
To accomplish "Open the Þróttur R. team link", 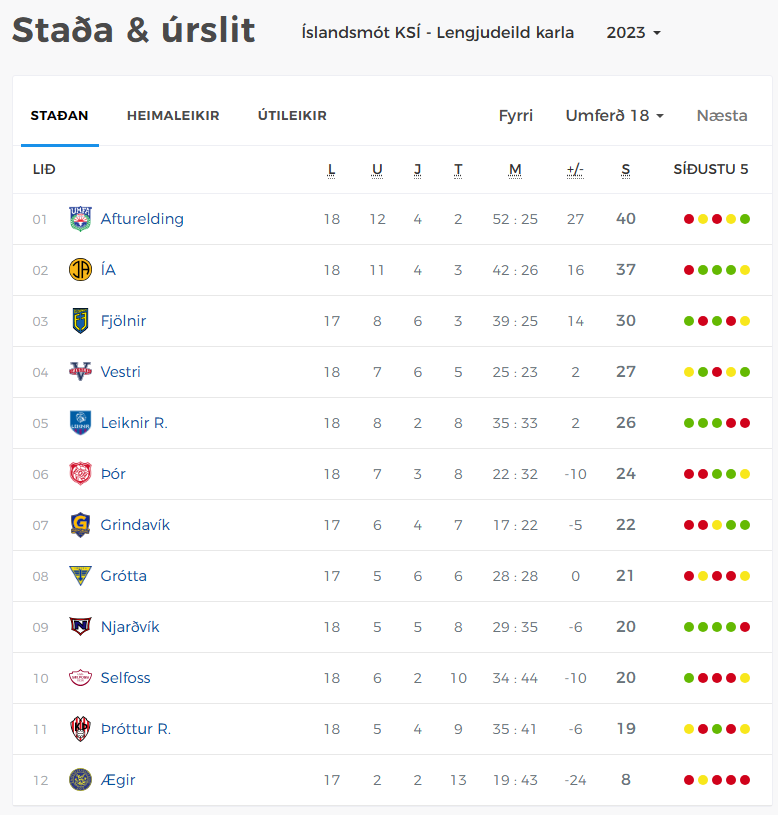I will click(136, 729).
